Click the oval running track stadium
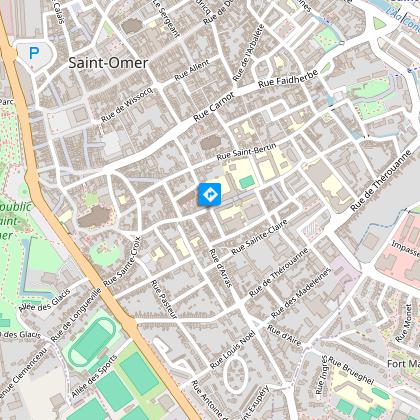This screenshot has height=420, width=420. 92,342
